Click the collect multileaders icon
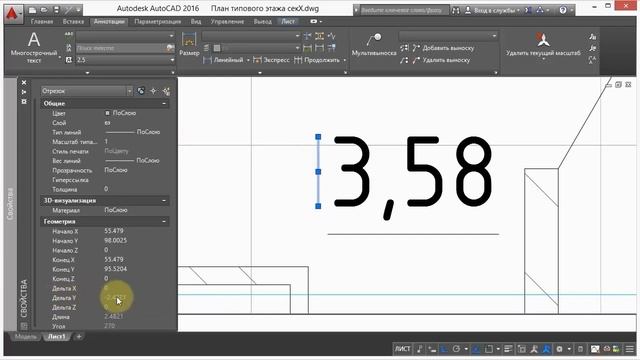640x360 pixels. click(x=404, y=60)
